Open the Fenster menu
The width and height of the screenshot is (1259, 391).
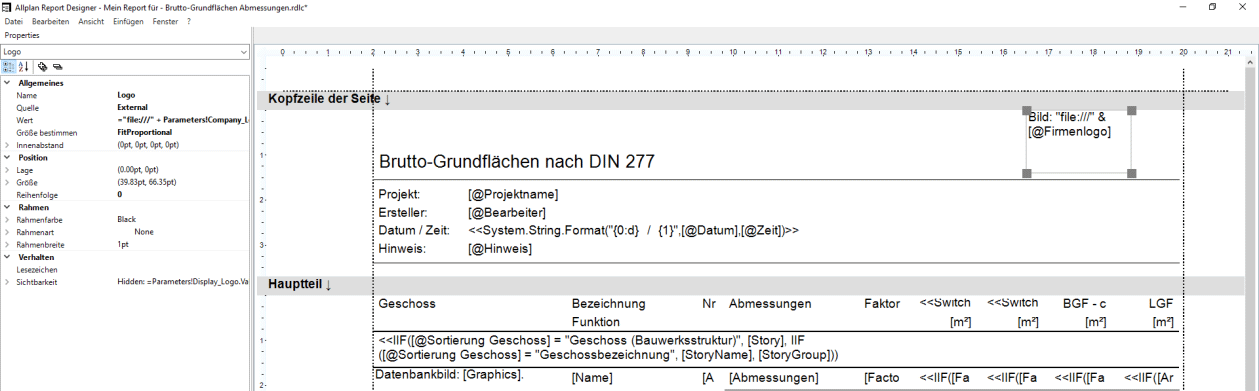coord(165,21)
